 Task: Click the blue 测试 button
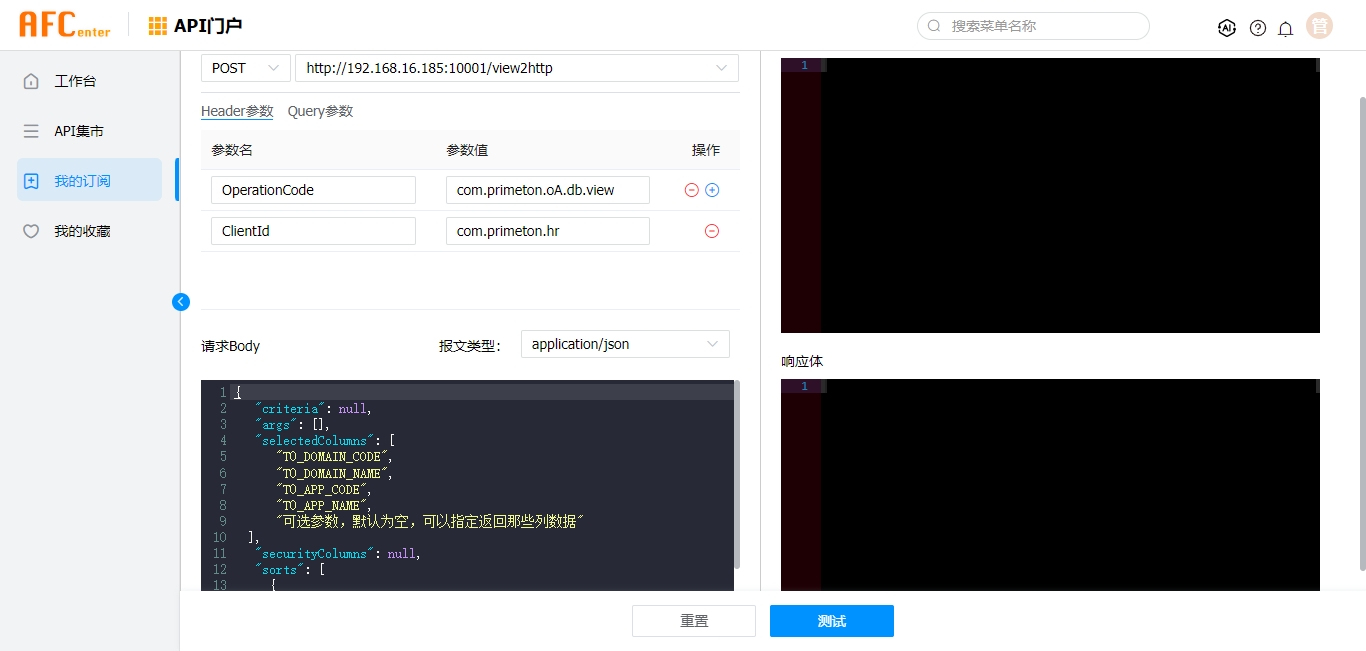[x=831, y=621]
